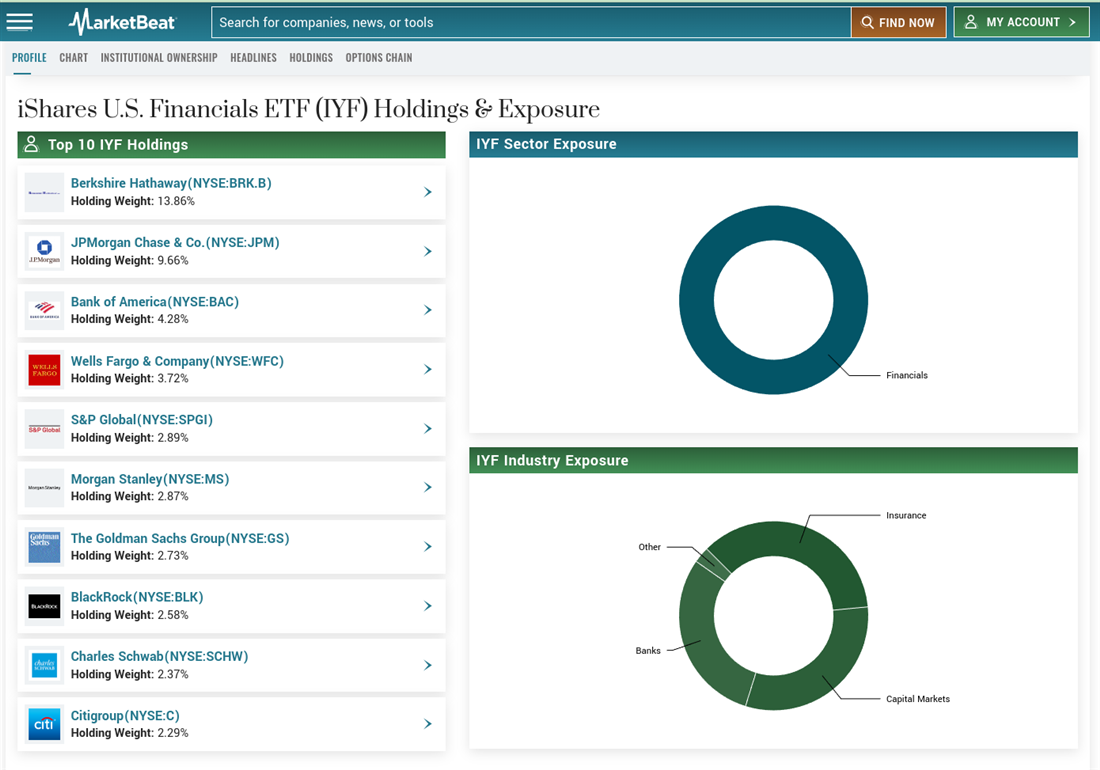Open the hamburger navigation menu
The height and width of the screenshot is (770, 1100).
tap(19, 22)
